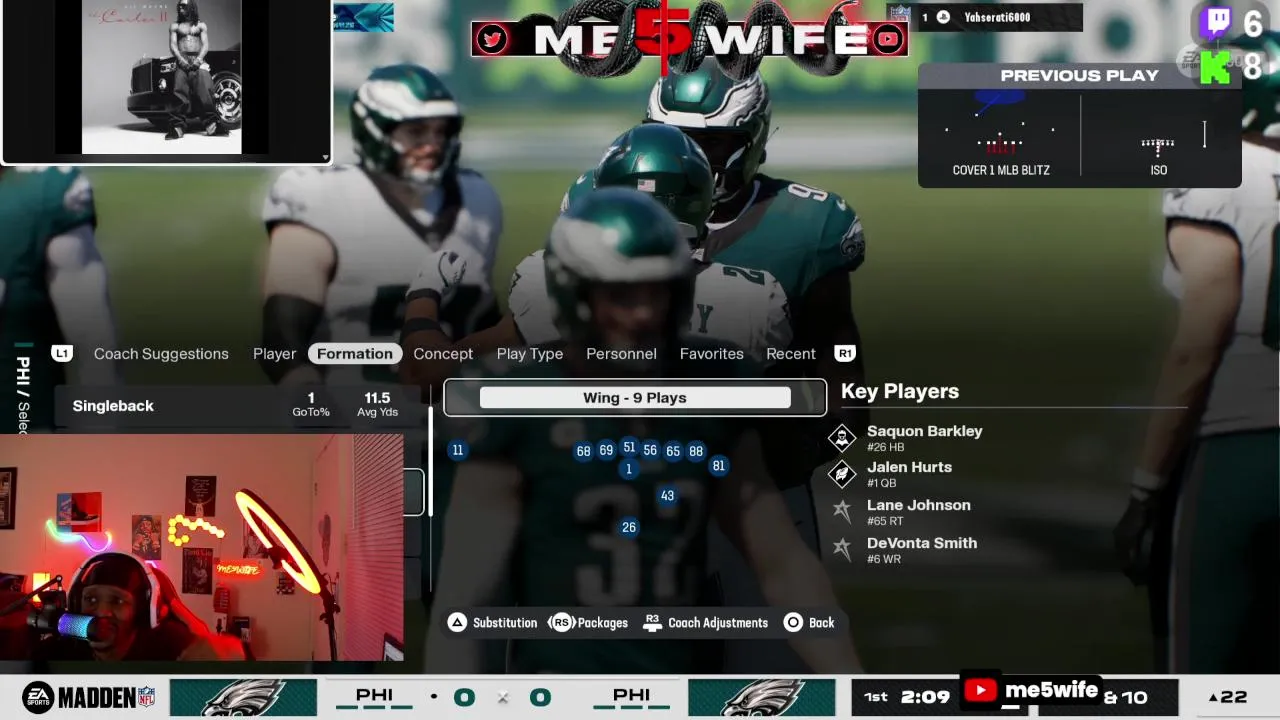
Task: Click the Substitution label
Action: (x=505, y=623)
